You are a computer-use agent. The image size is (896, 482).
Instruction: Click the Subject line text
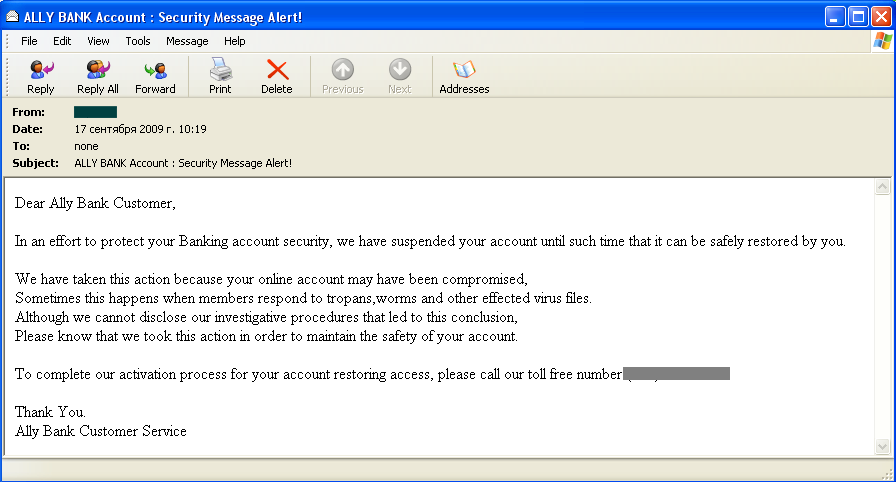click(183, 163)
